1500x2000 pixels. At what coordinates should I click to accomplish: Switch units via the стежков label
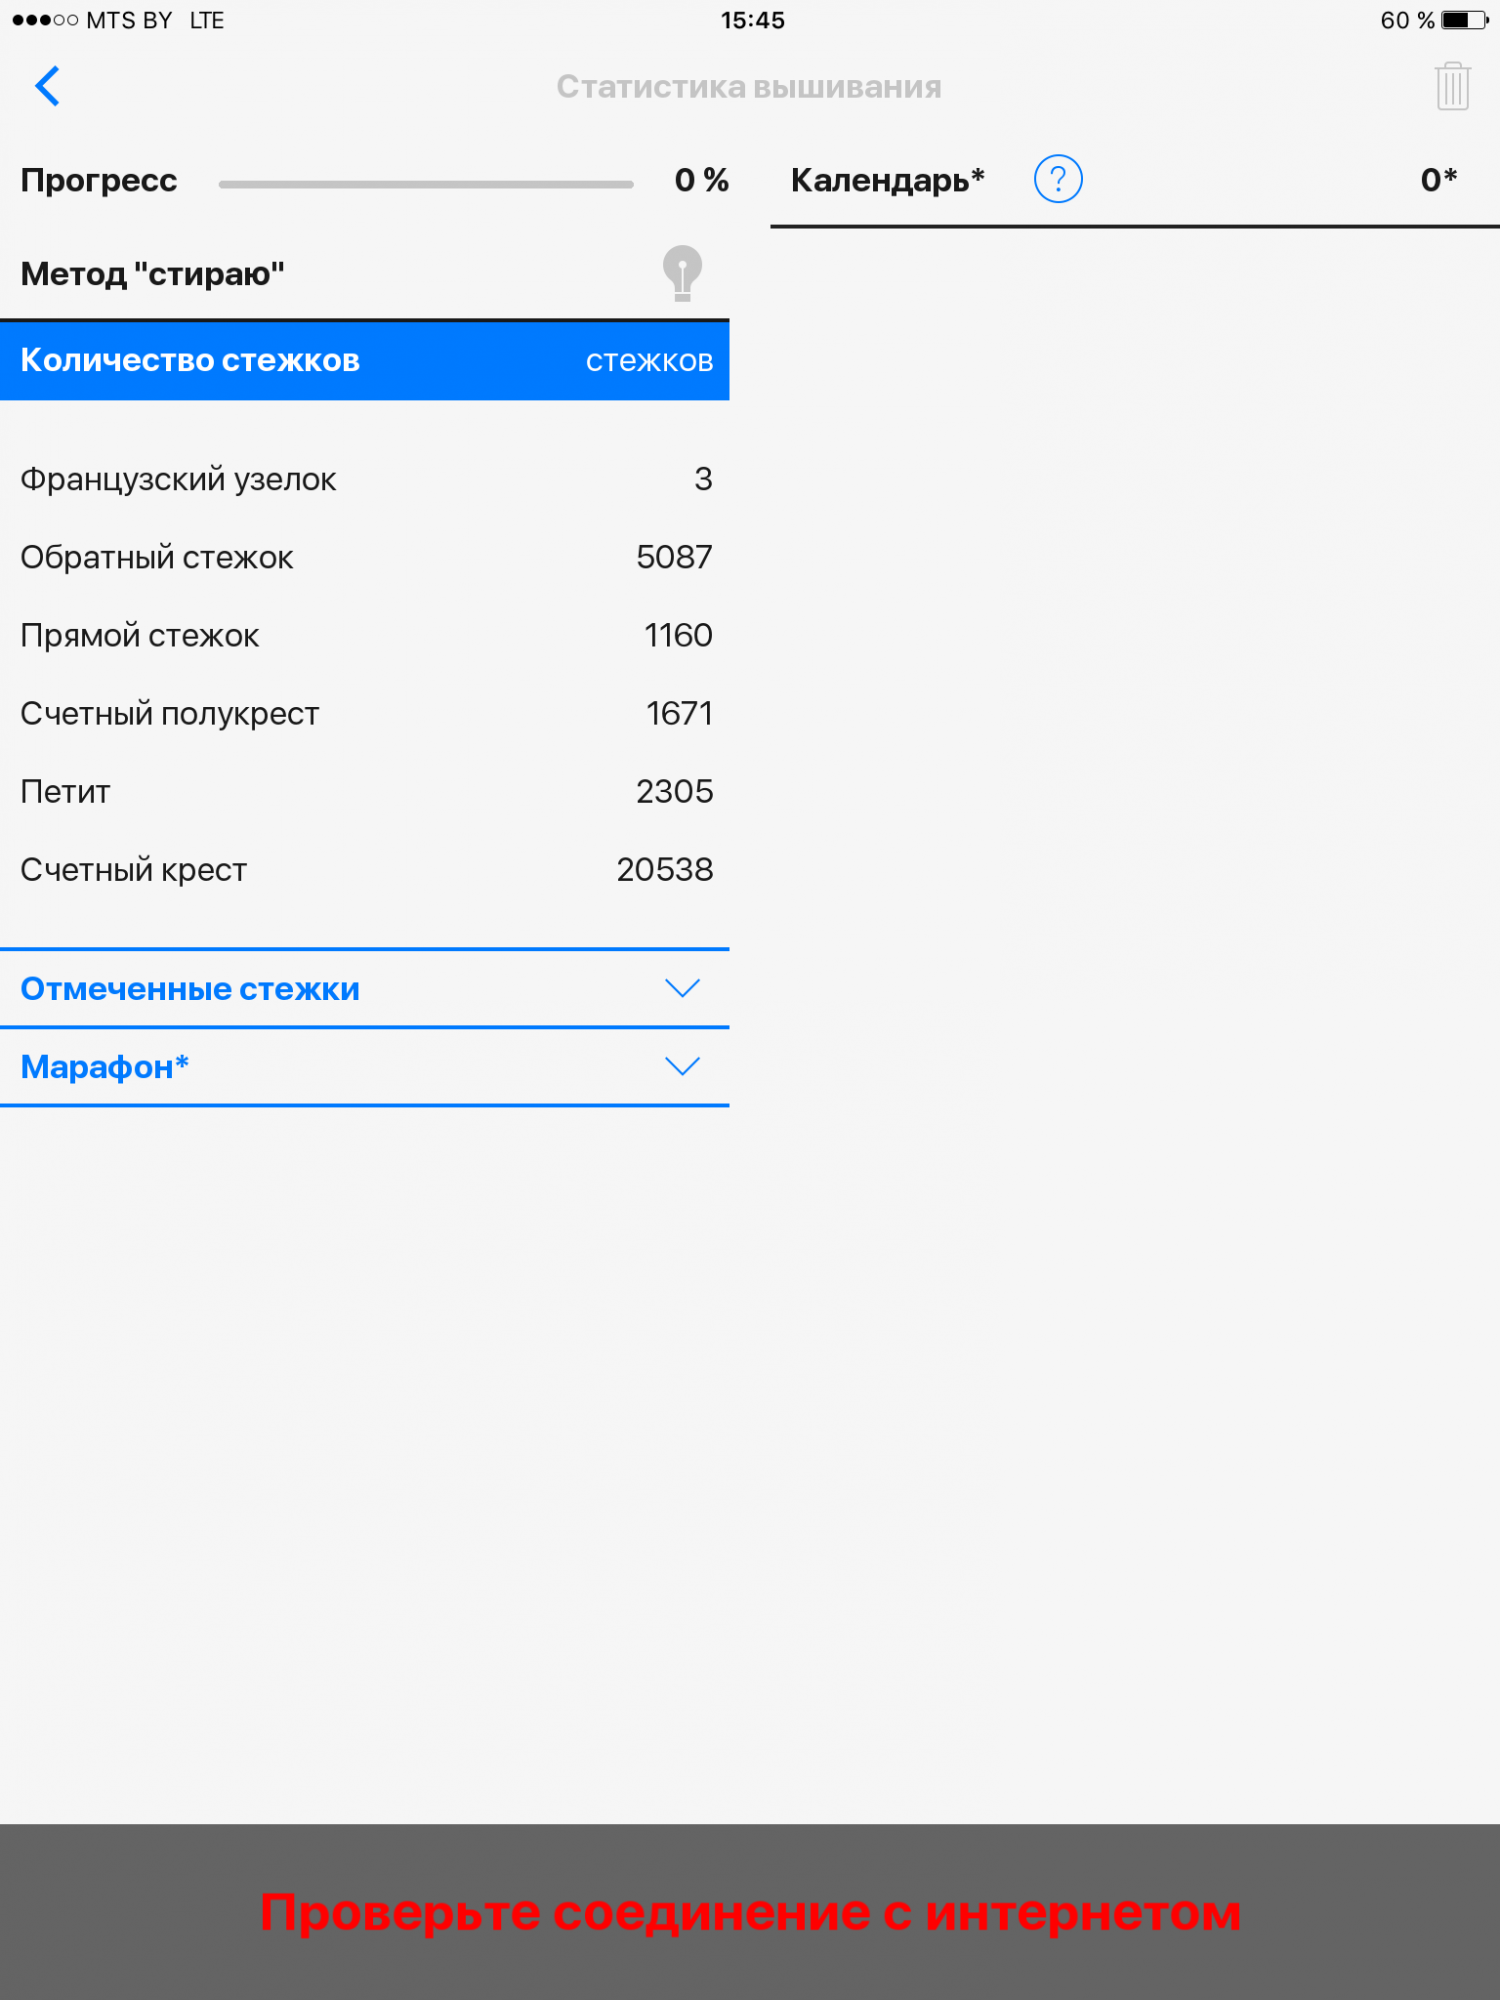(x=649, y=361)
